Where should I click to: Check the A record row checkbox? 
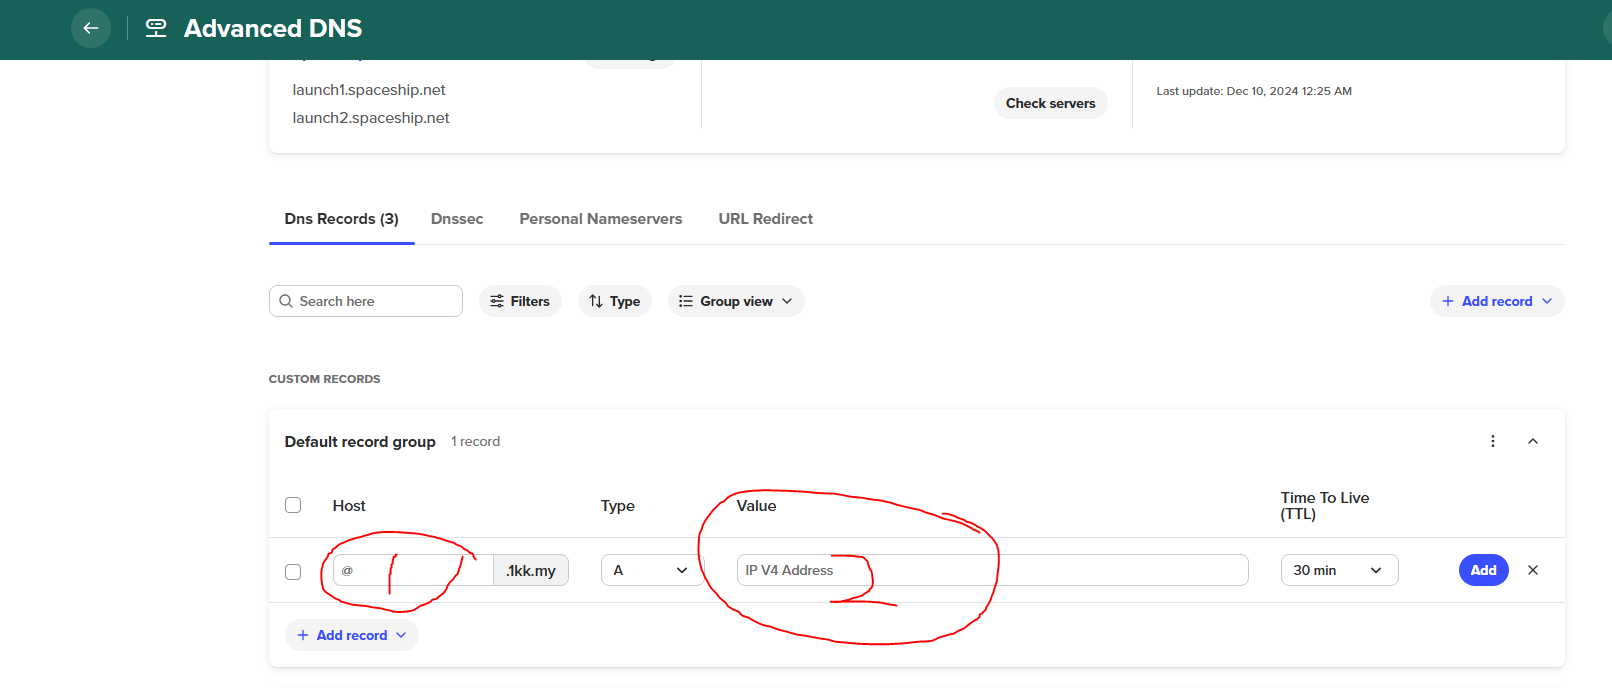point(293,571)
